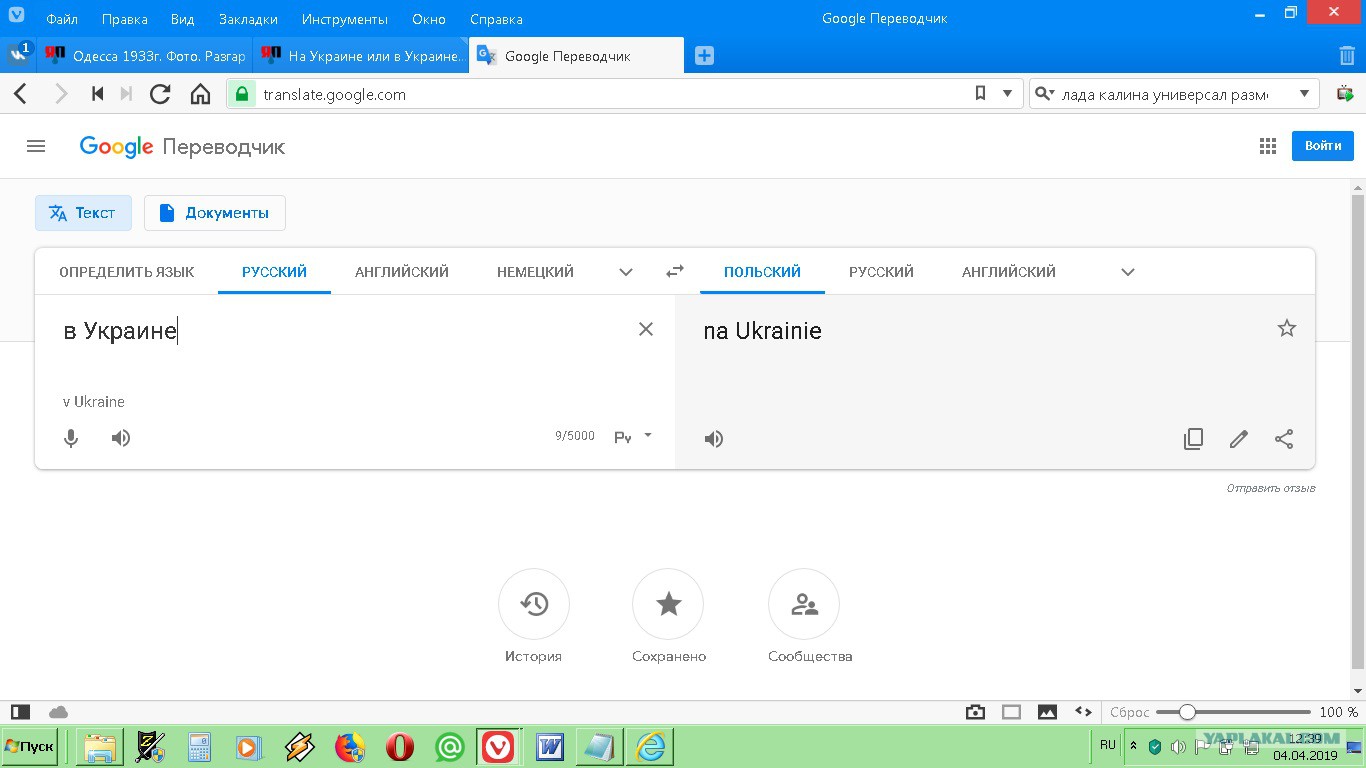Clear the source text with the X
The image size is (1366, 768).
646,329
